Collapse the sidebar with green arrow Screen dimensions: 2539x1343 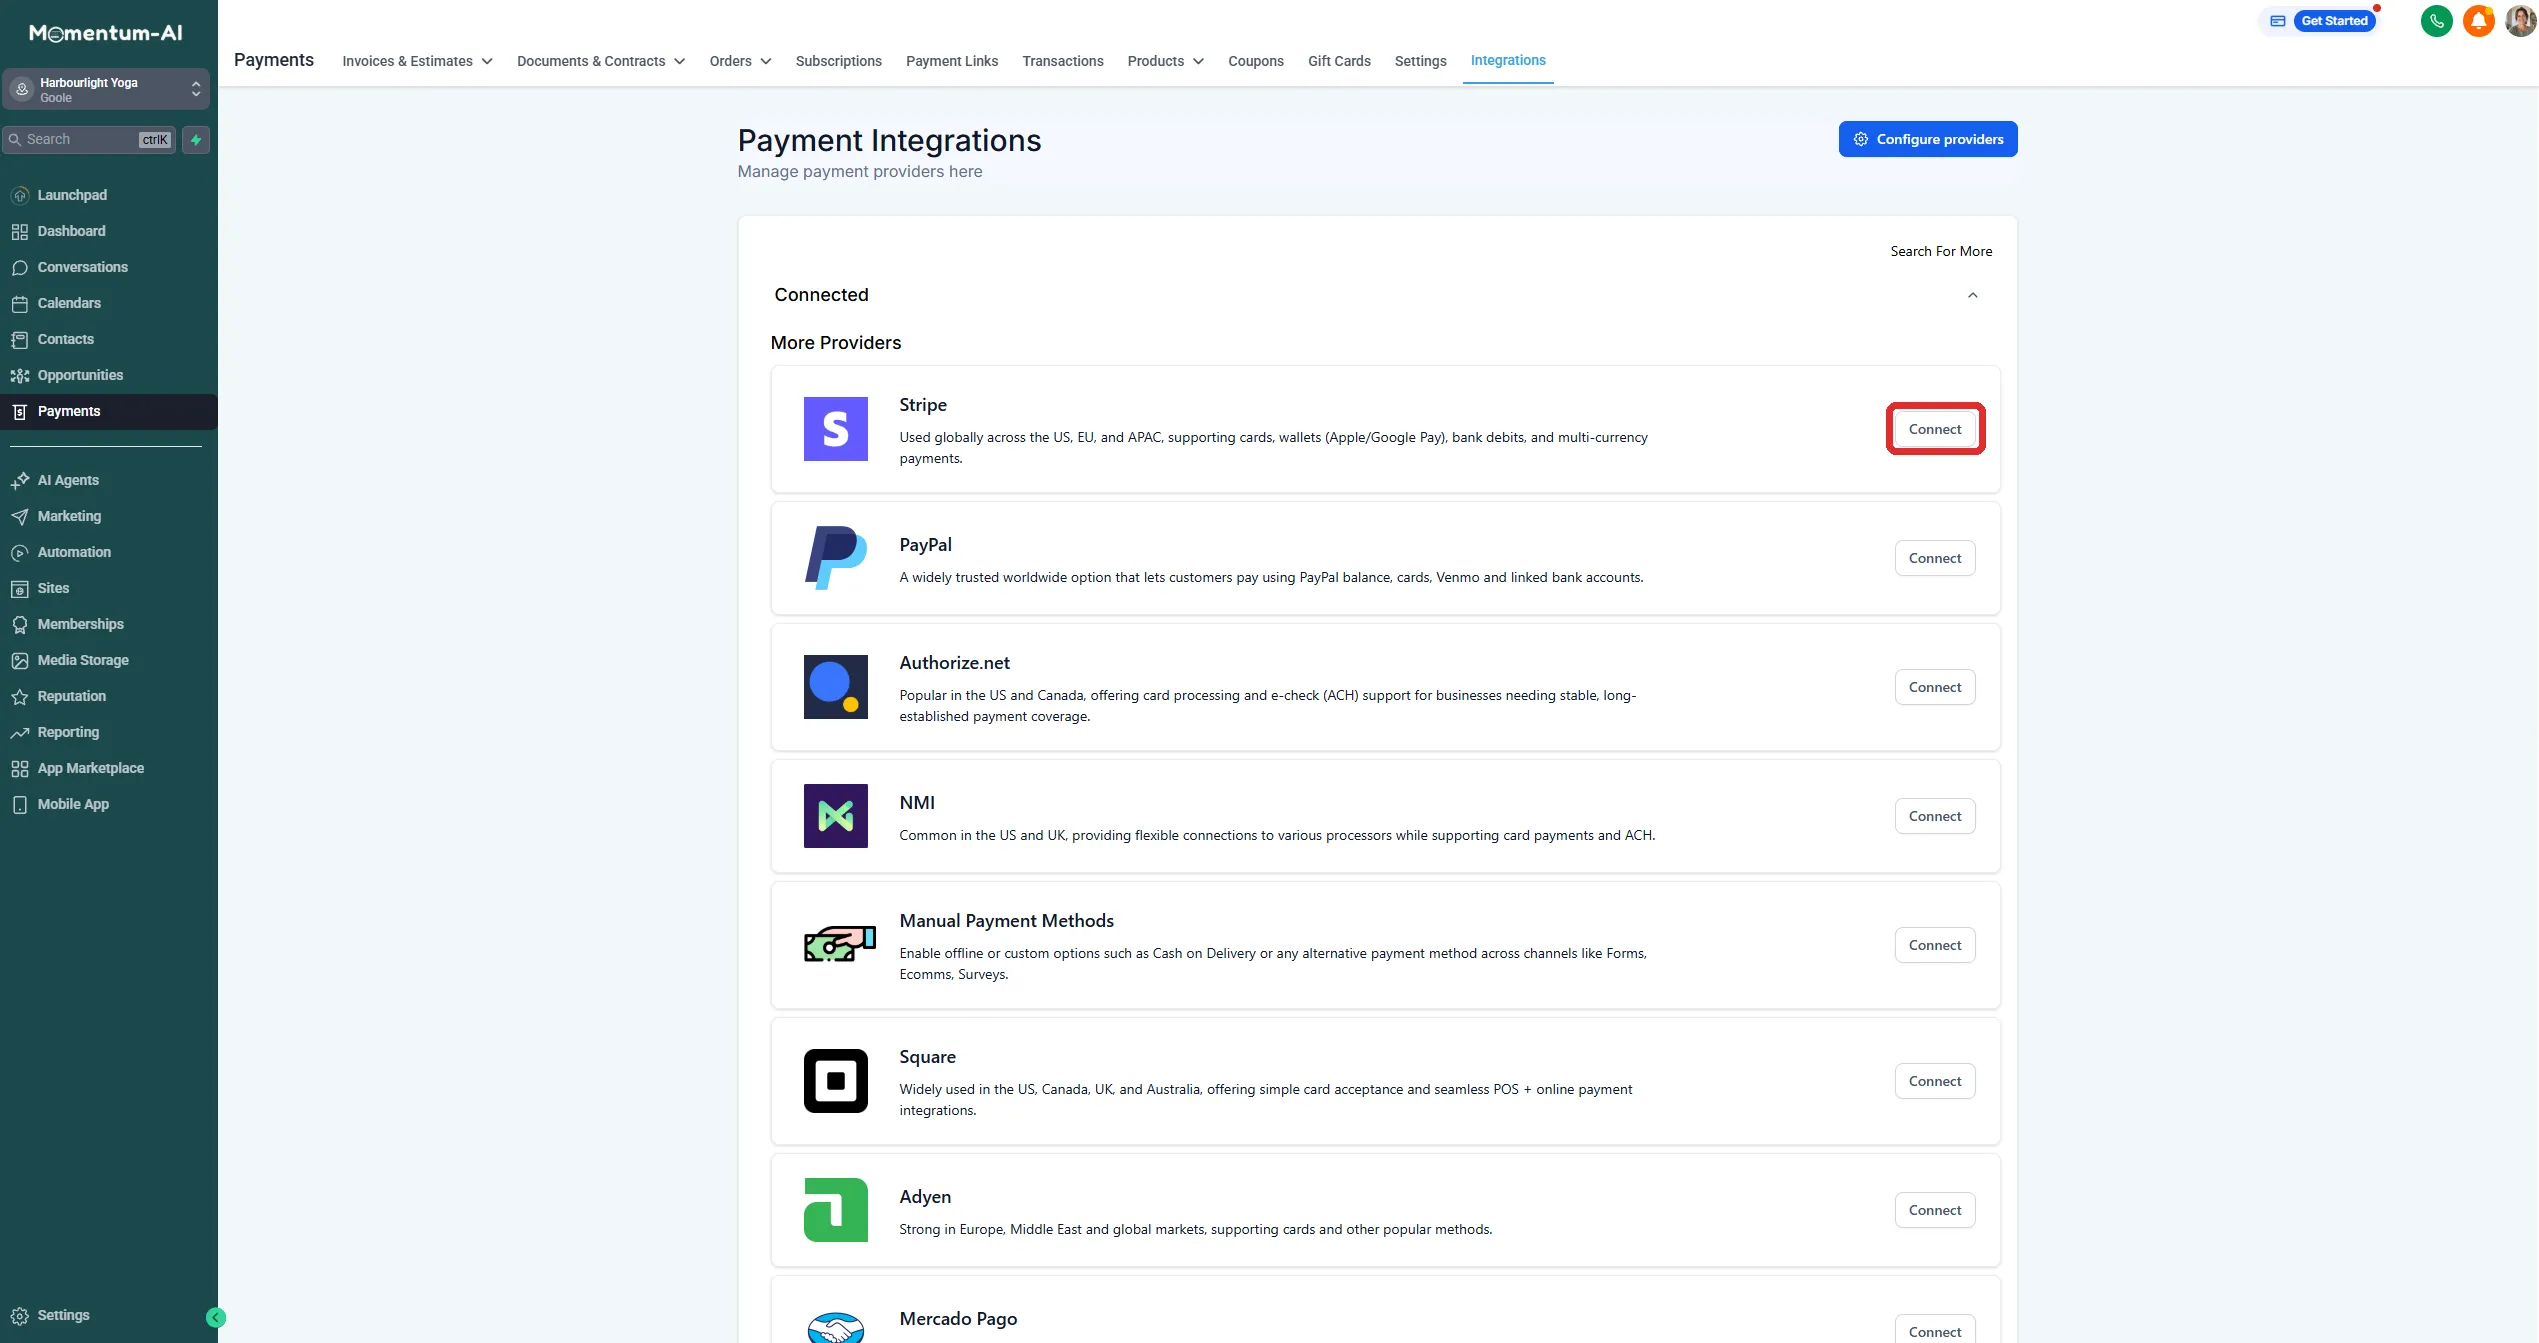coord(216,1318)
